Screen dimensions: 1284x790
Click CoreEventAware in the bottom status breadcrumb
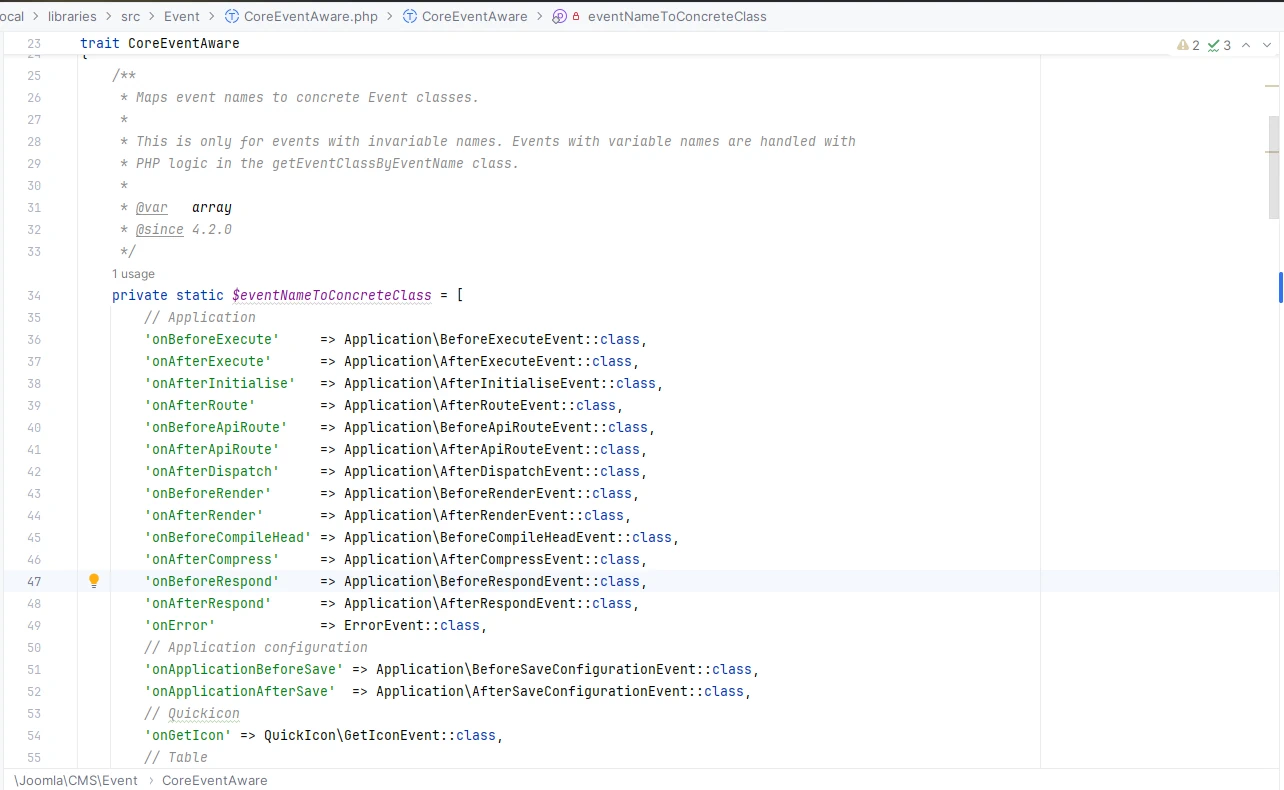point(214,780)
